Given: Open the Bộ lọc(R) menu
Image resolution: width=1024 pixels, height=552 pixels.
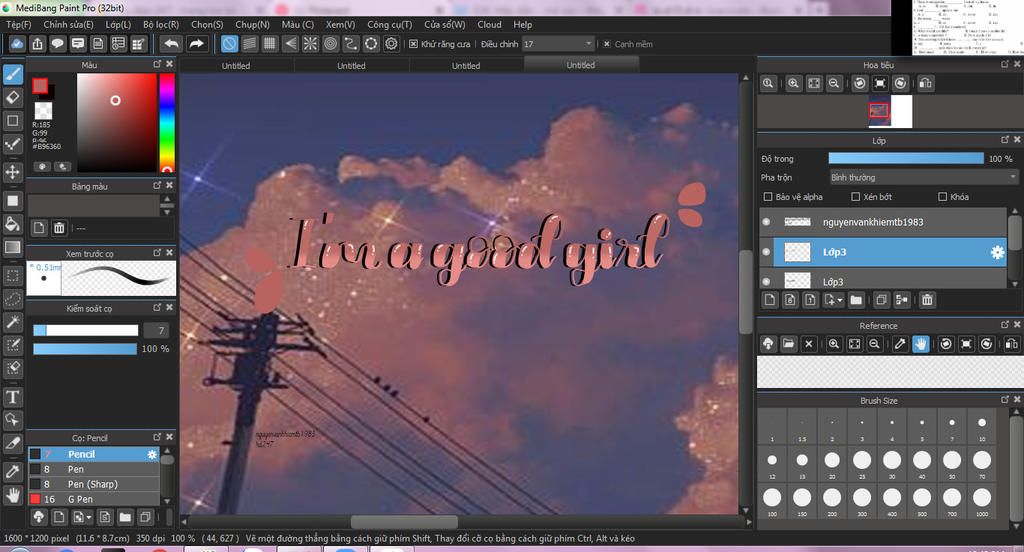Looking at the screenshot, I should 161,24.
